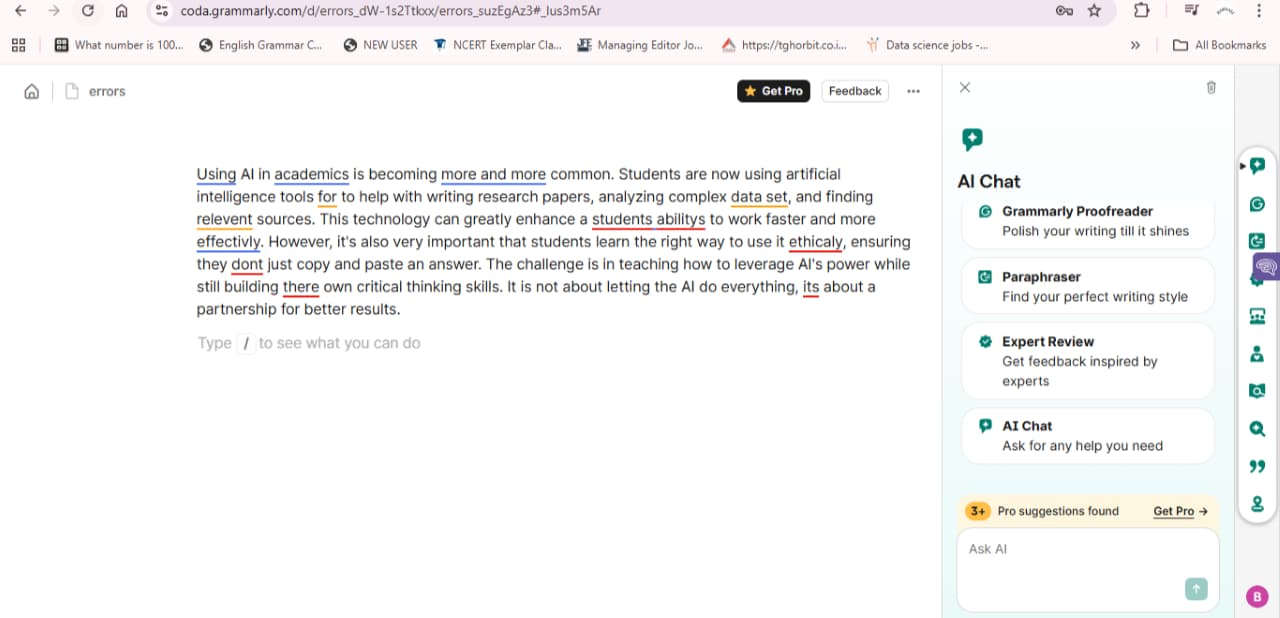This screenshot has width=1280, height=618.
Task: Bookmark this page with the star icon
Action: [x=1094, y=11]
